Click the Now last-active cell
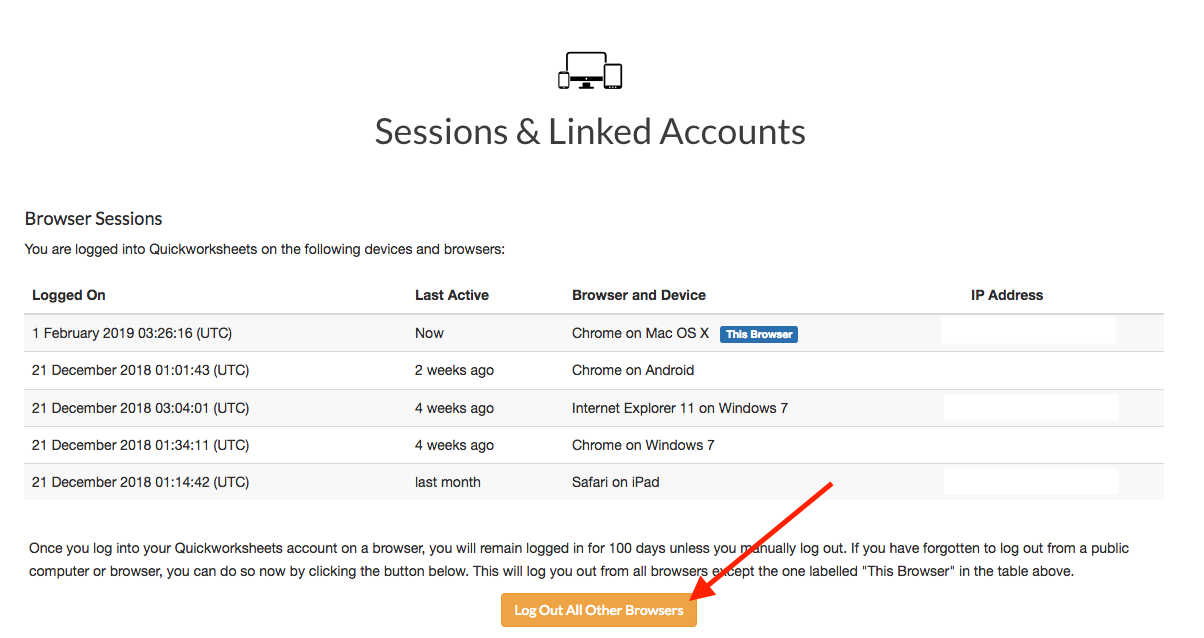Image resolution: width=1204 pixels, height=638 pixels. click(430, 333)
